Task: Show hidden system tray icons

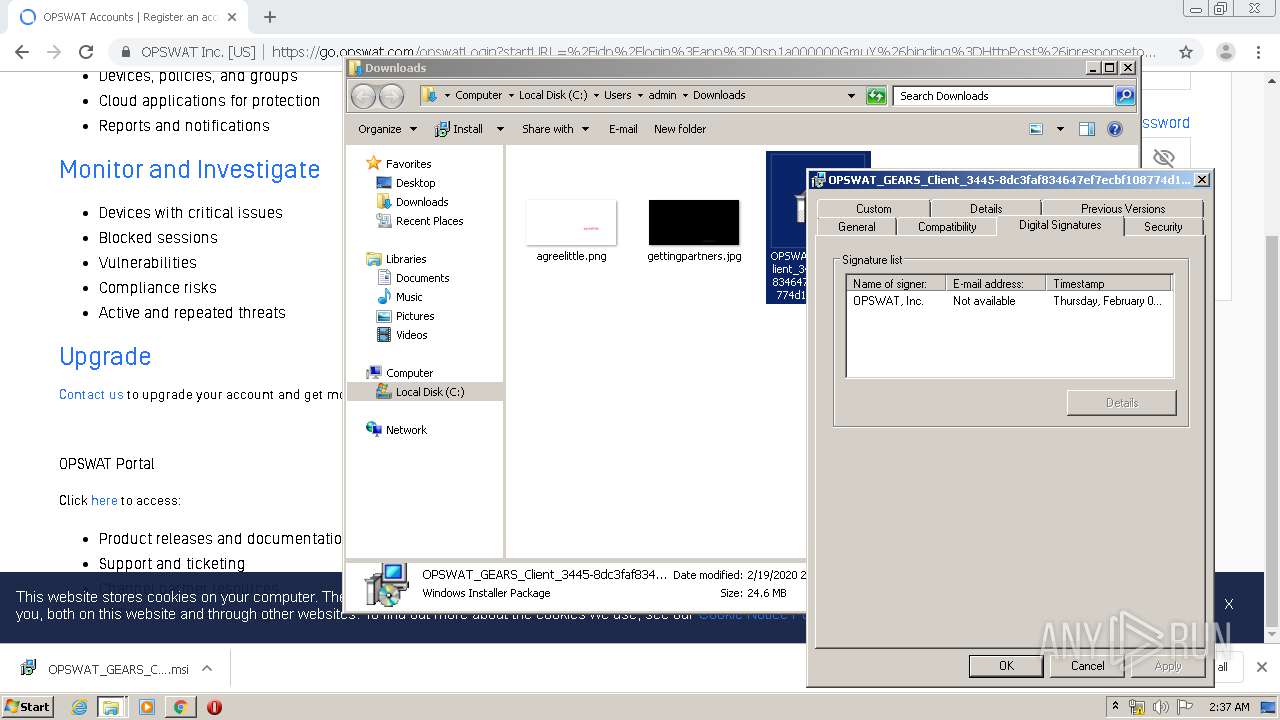Action: [1116, 706]
